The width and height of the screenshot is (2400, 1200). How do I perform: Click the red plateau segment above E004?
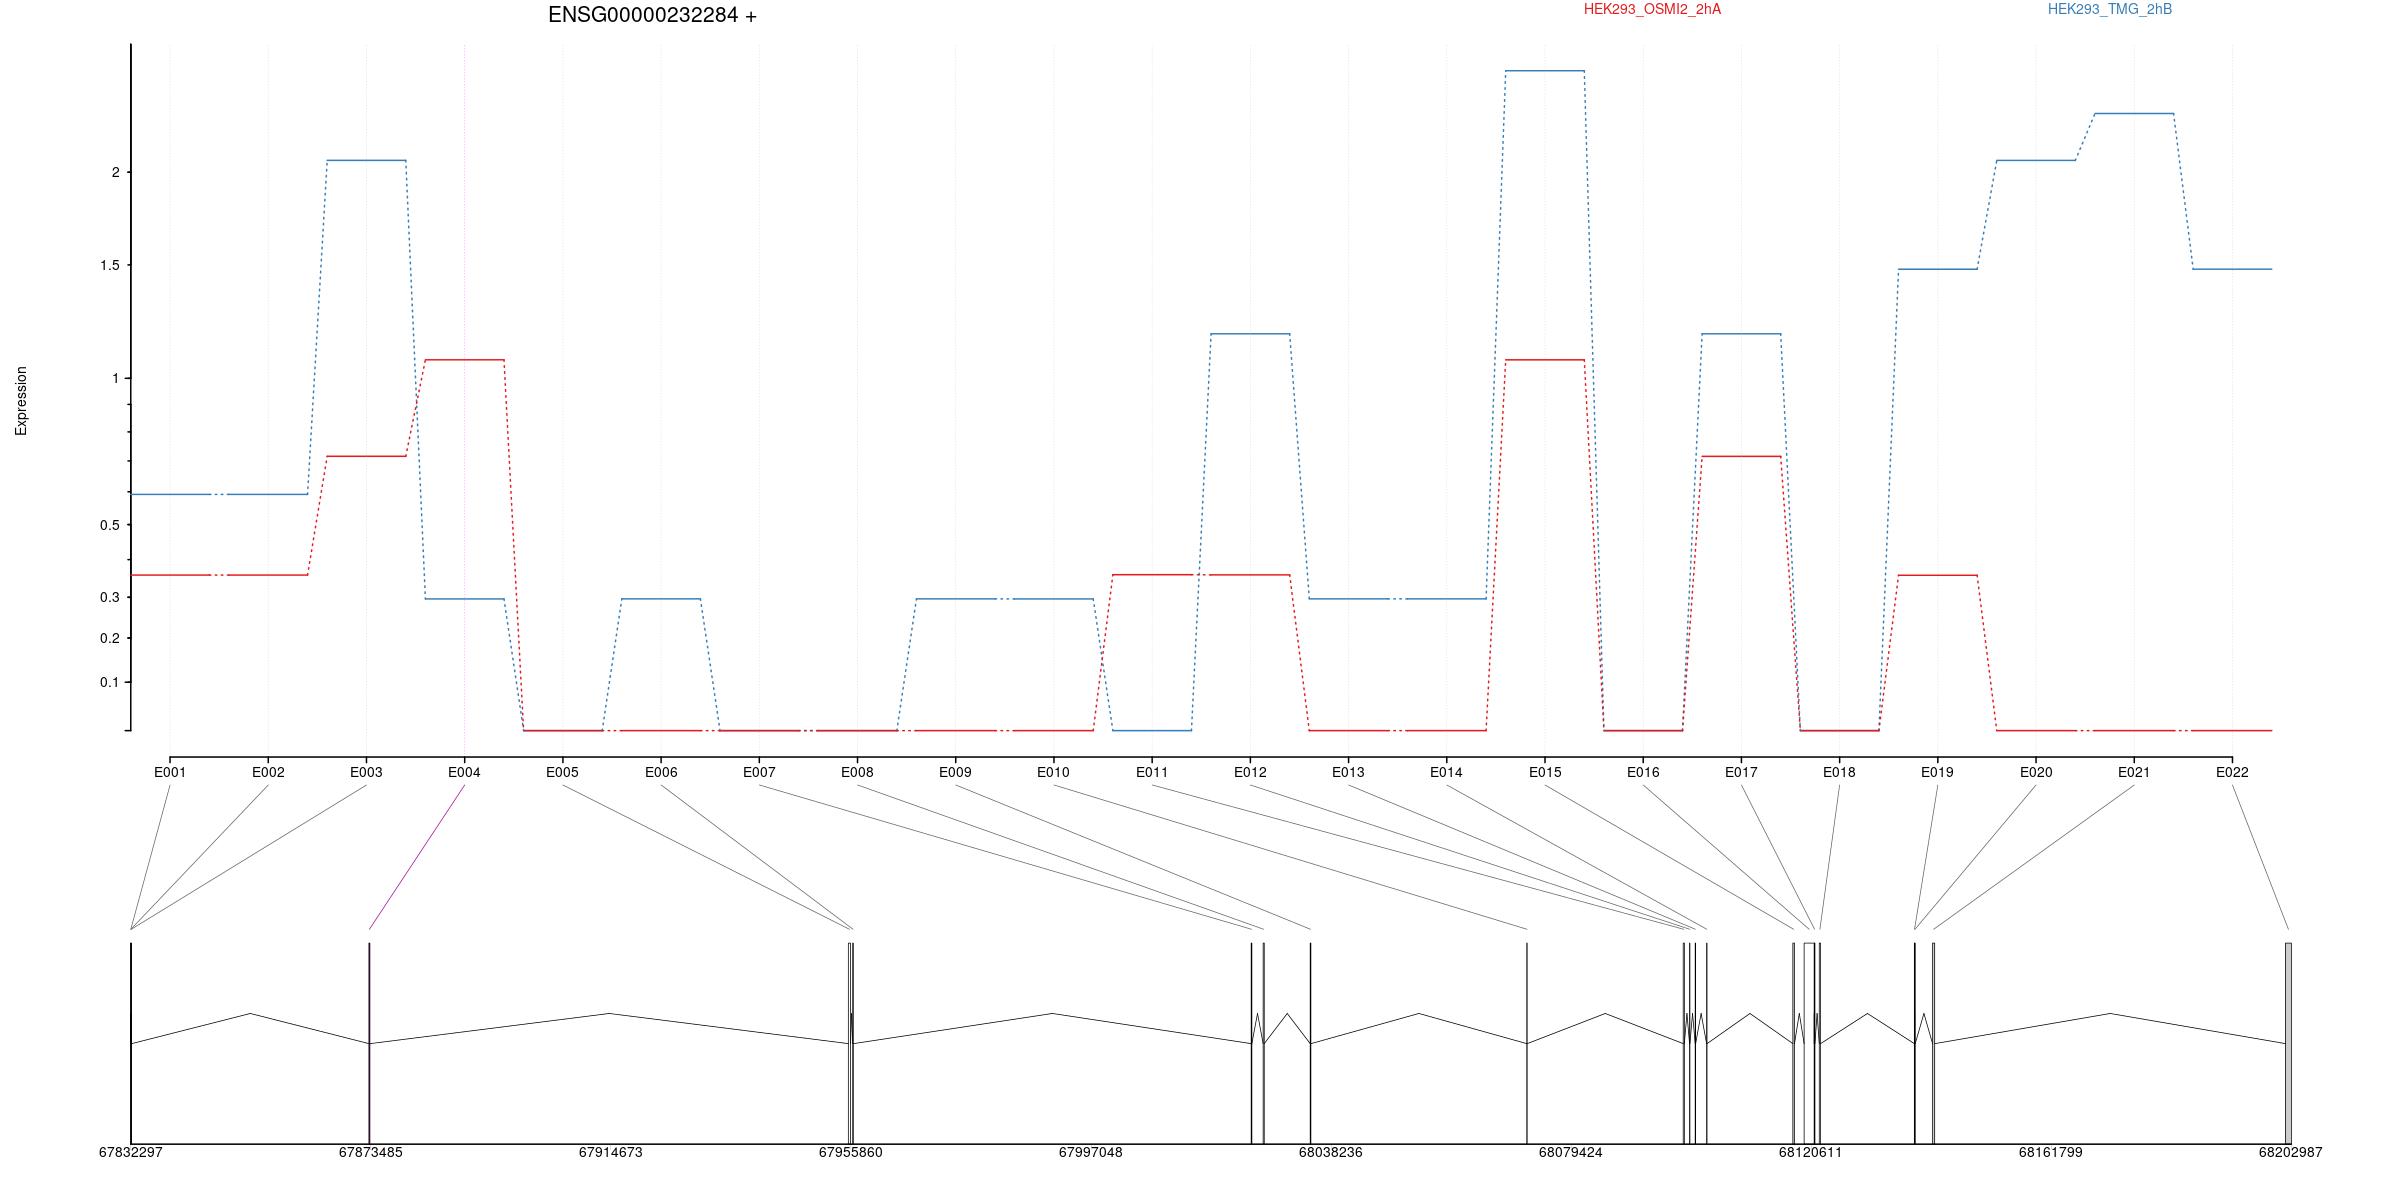coord(464,359)
